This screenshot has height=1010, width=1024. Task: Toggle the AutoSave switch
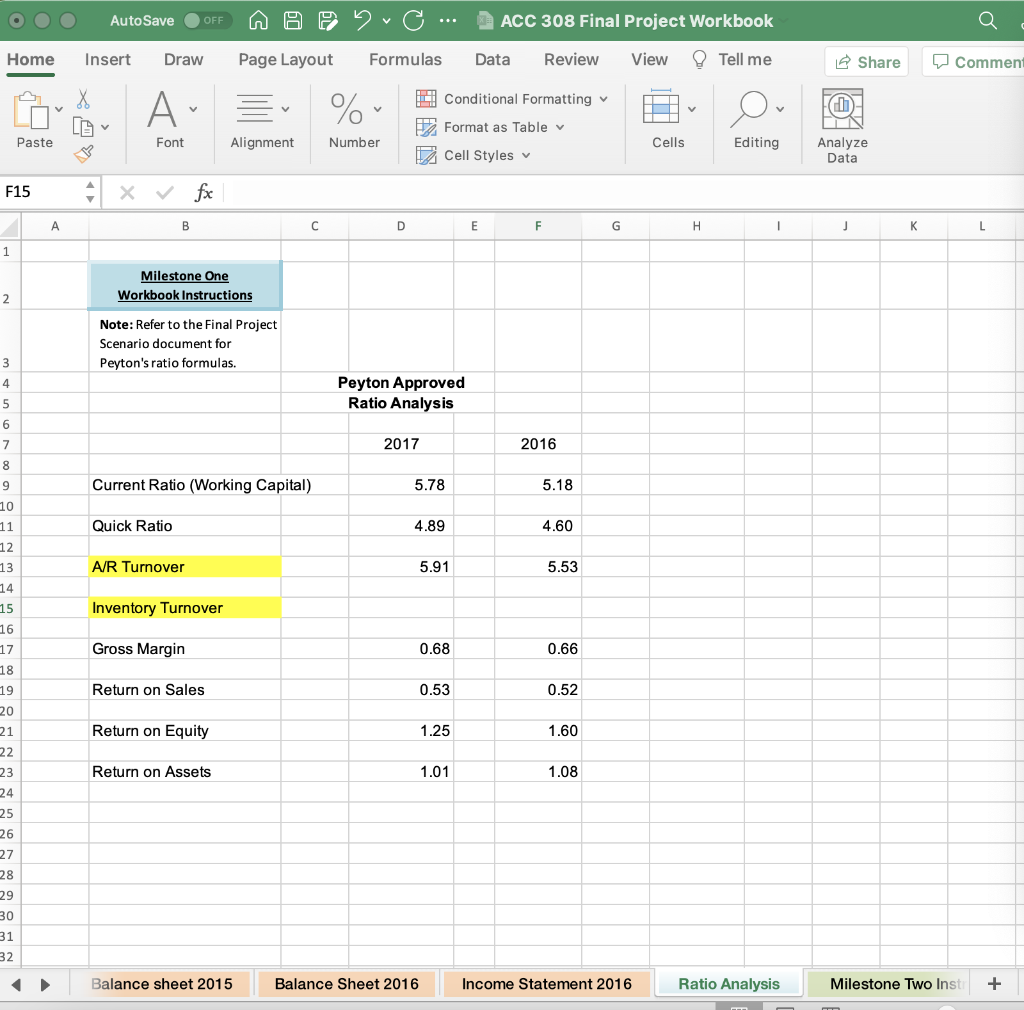(207, 20)
